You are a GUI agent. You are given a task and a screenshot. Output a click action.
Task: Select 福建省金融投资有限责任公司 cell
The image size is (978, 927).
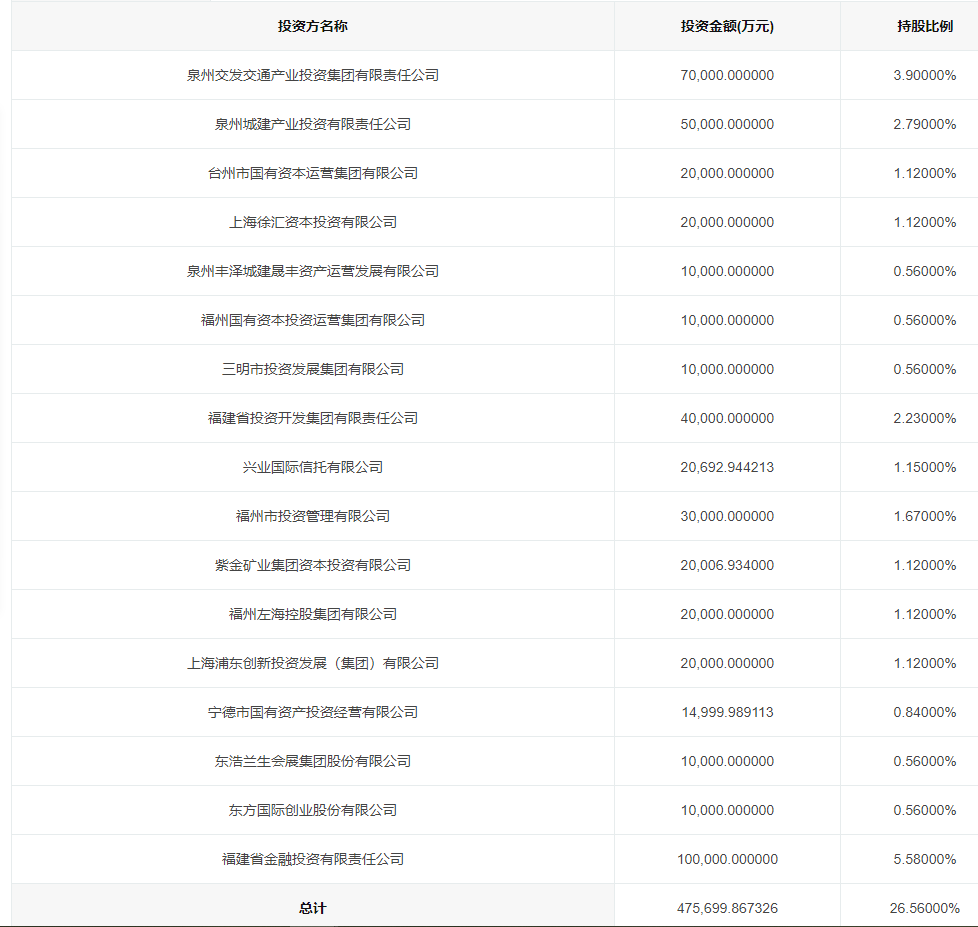click(x=312, y=859)
